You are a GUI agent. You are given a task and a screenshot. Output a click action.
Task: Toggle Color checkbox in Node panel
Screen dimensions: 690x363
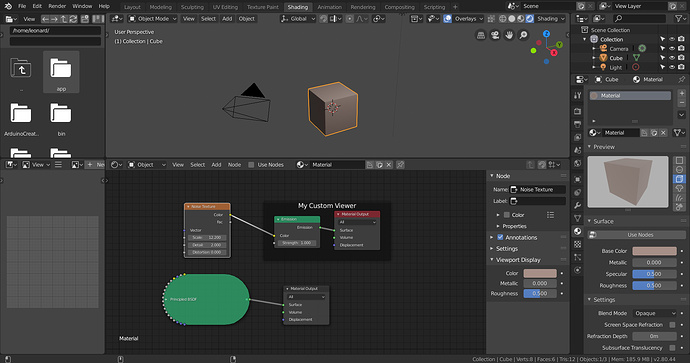(506, 215)
